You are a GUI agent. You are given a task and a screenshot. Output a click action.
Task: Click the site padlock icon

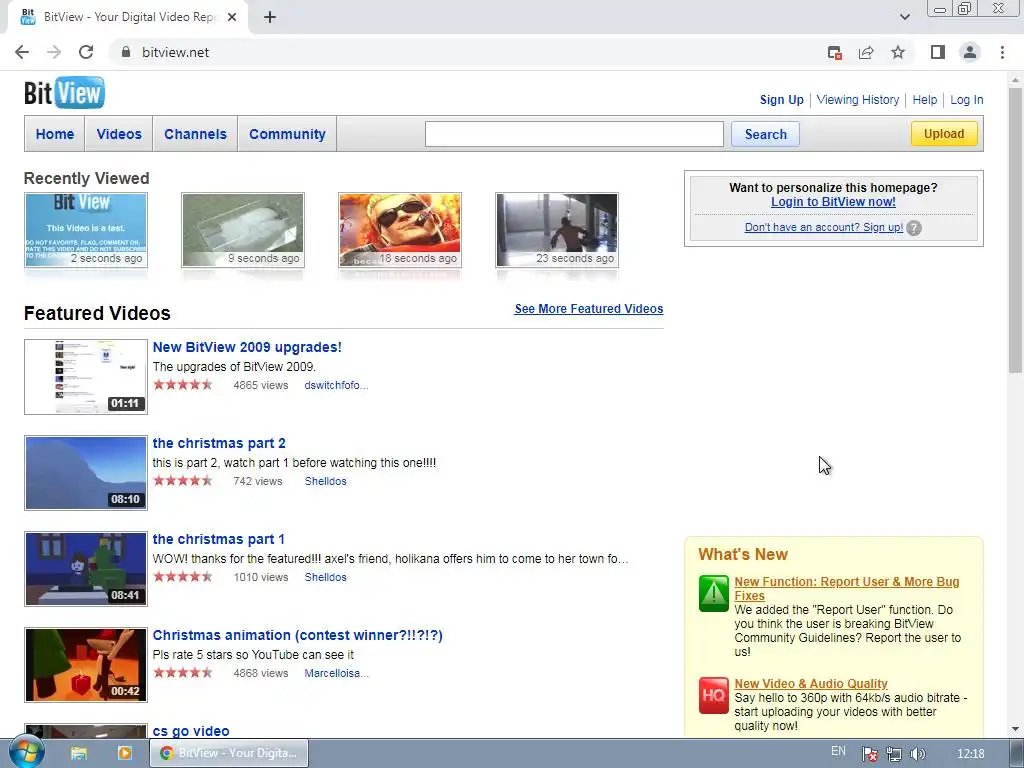tap(126, 52)
